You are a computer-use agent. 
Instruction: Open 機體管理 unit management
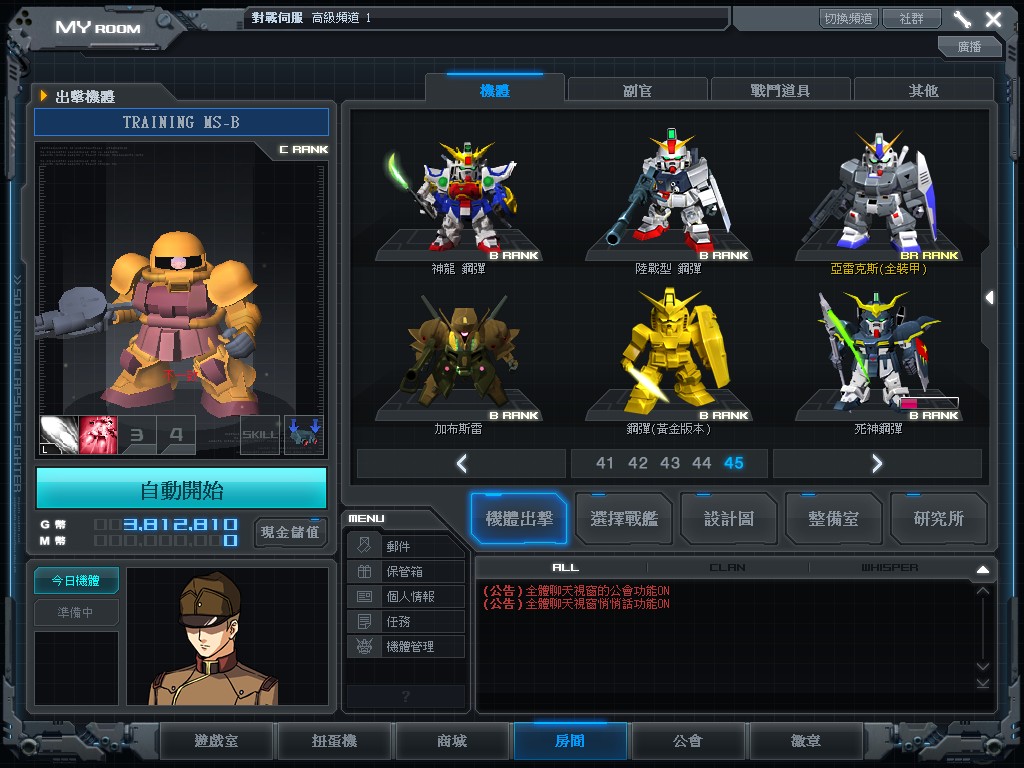click(x=406, y=647)
